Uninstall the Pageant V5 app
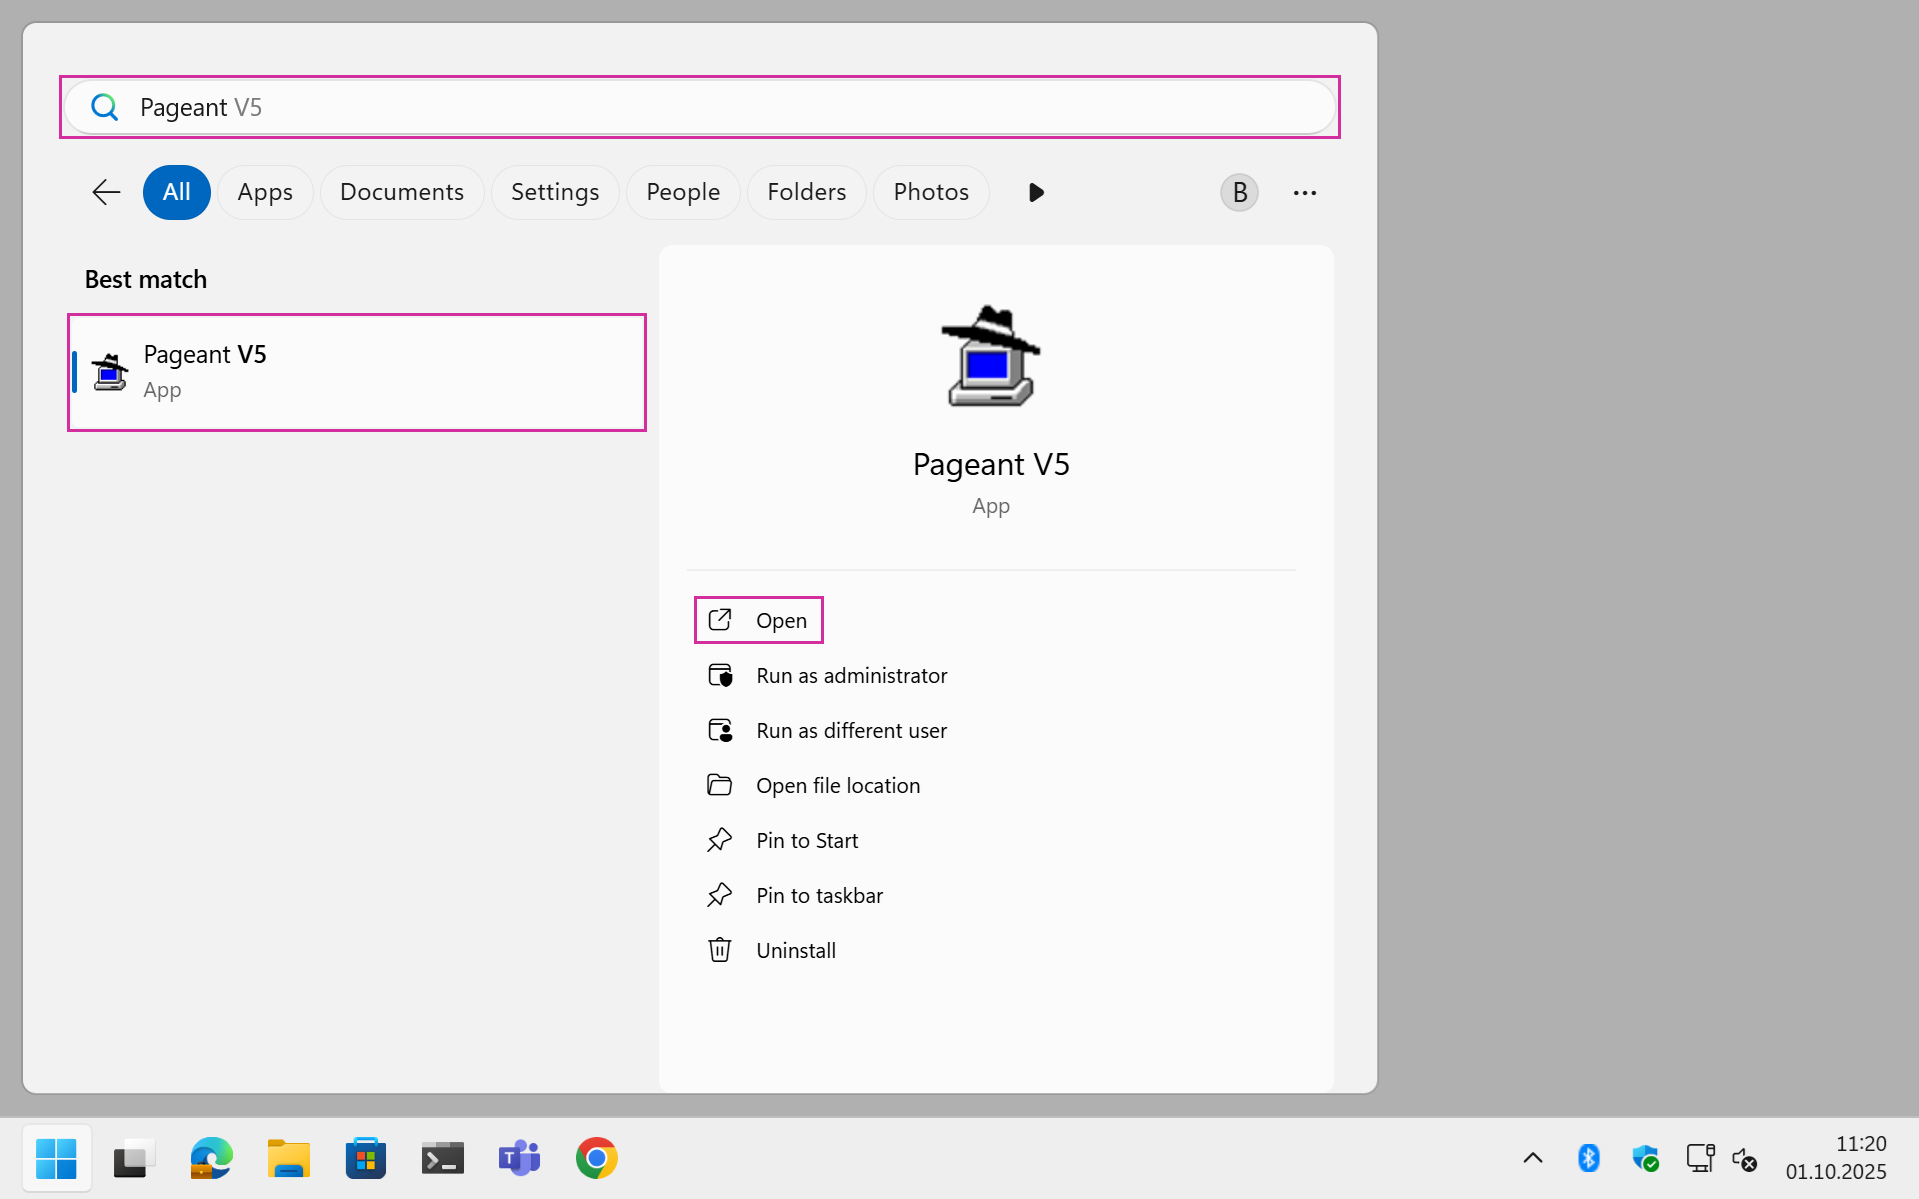Image resolution: width=1919 pixels, height=1199 pixels. pyautogui.click(x=795, y=951)
